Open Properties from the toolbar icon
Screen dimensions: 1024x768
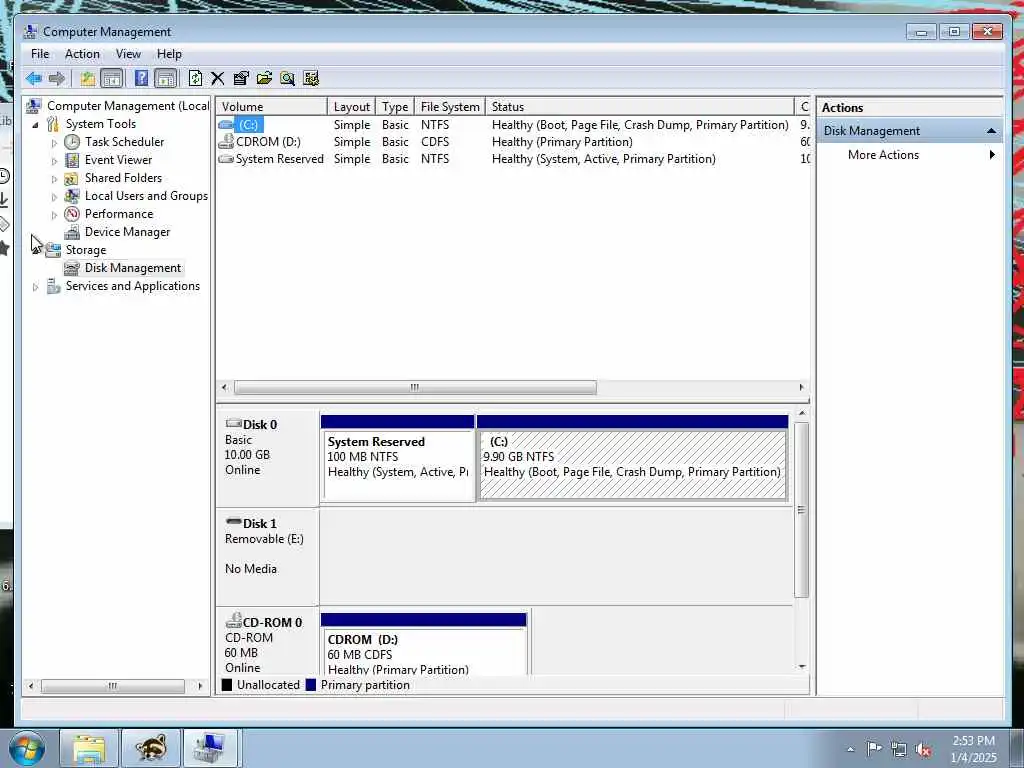[x=241, y=79]
